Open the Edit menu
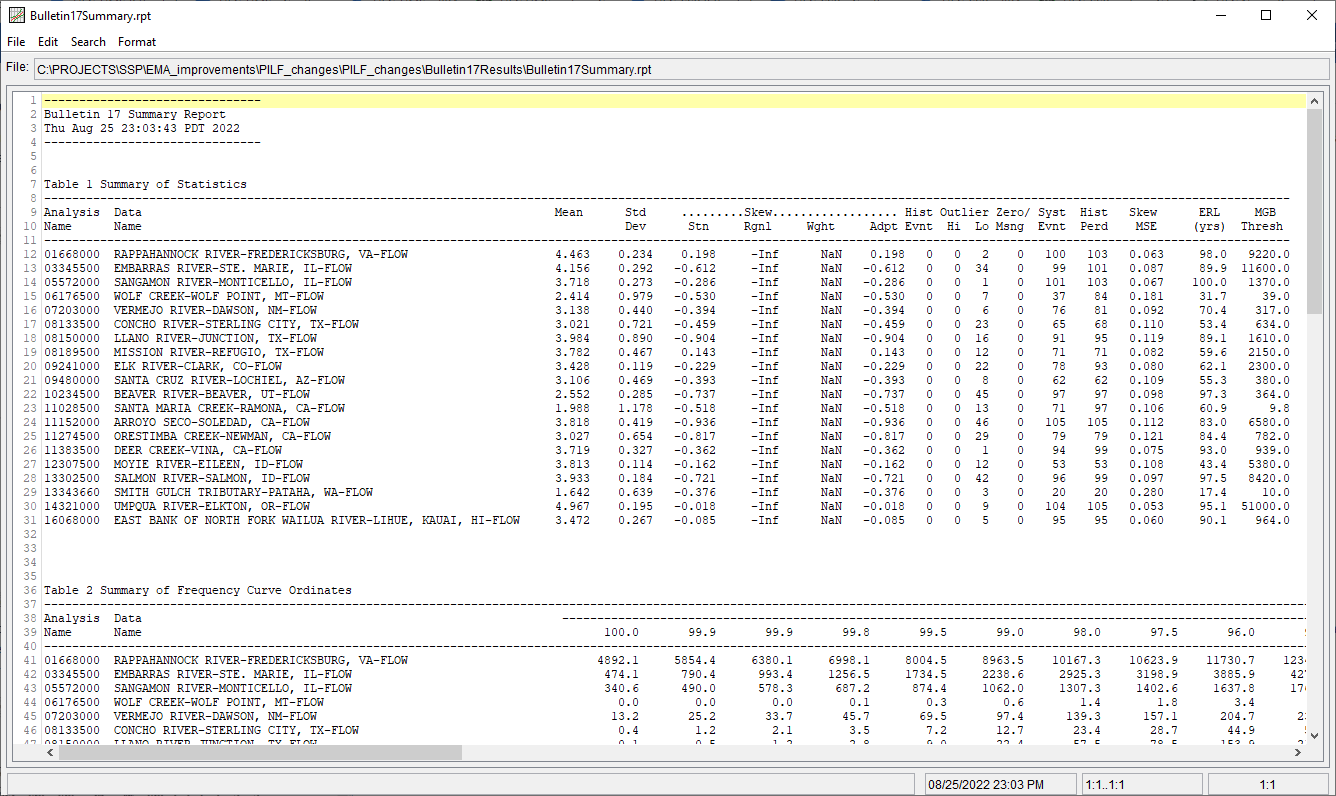 pos(47,42)
